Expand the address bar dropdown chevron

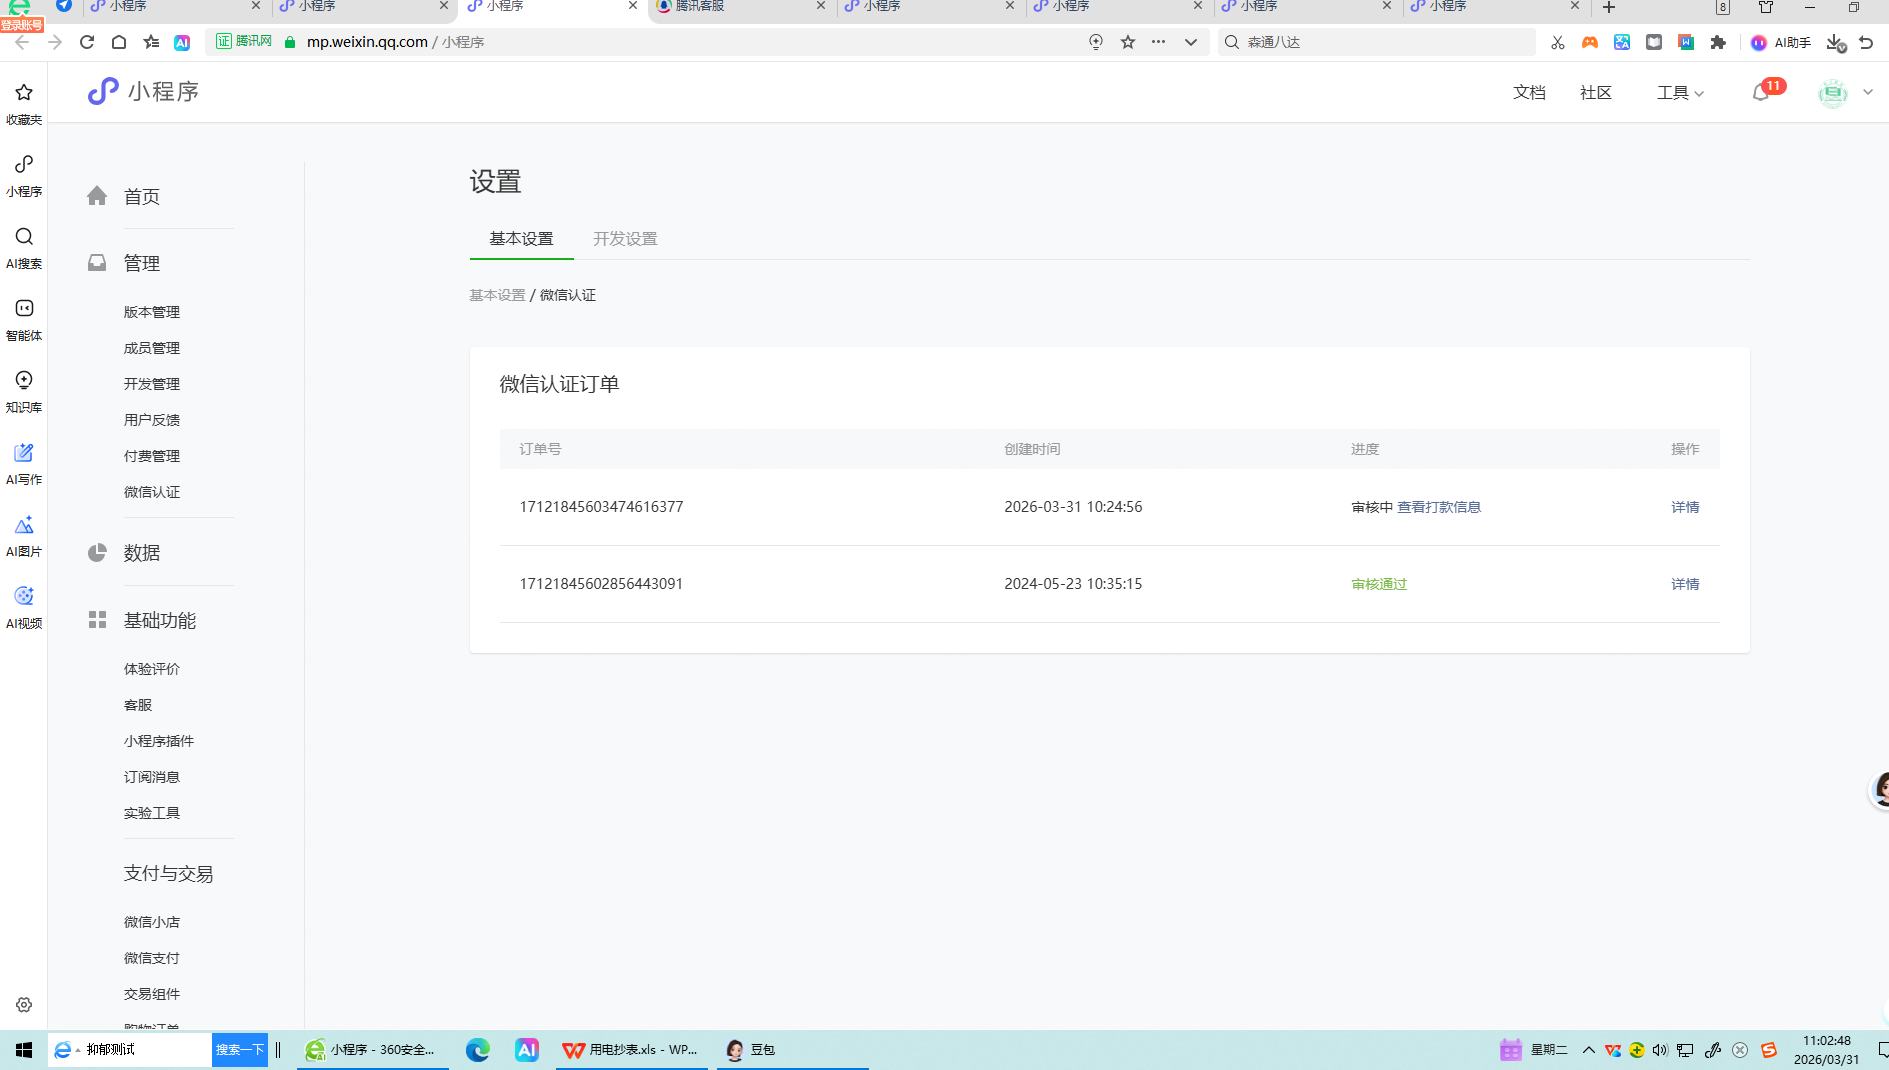point(1190,42)
